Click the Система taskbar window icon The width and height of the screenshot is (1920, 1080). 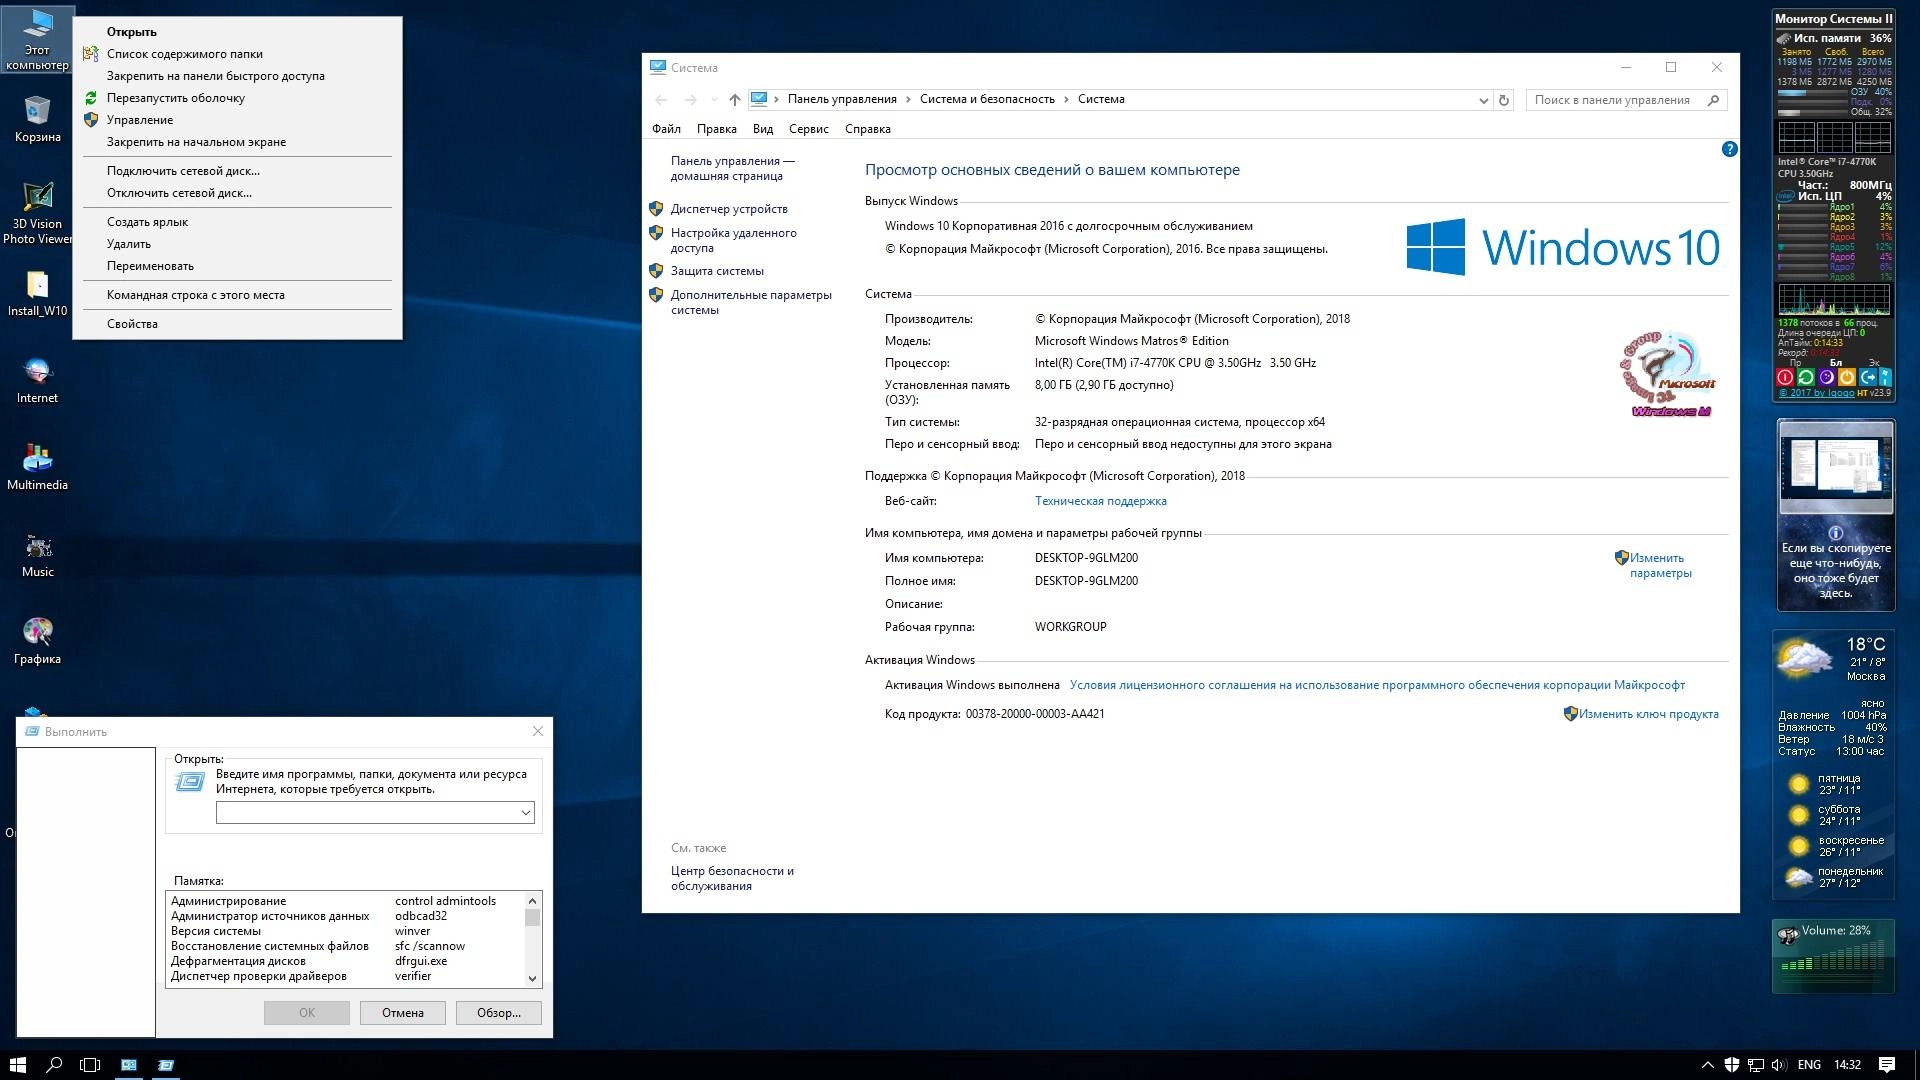click(129, 1065)
